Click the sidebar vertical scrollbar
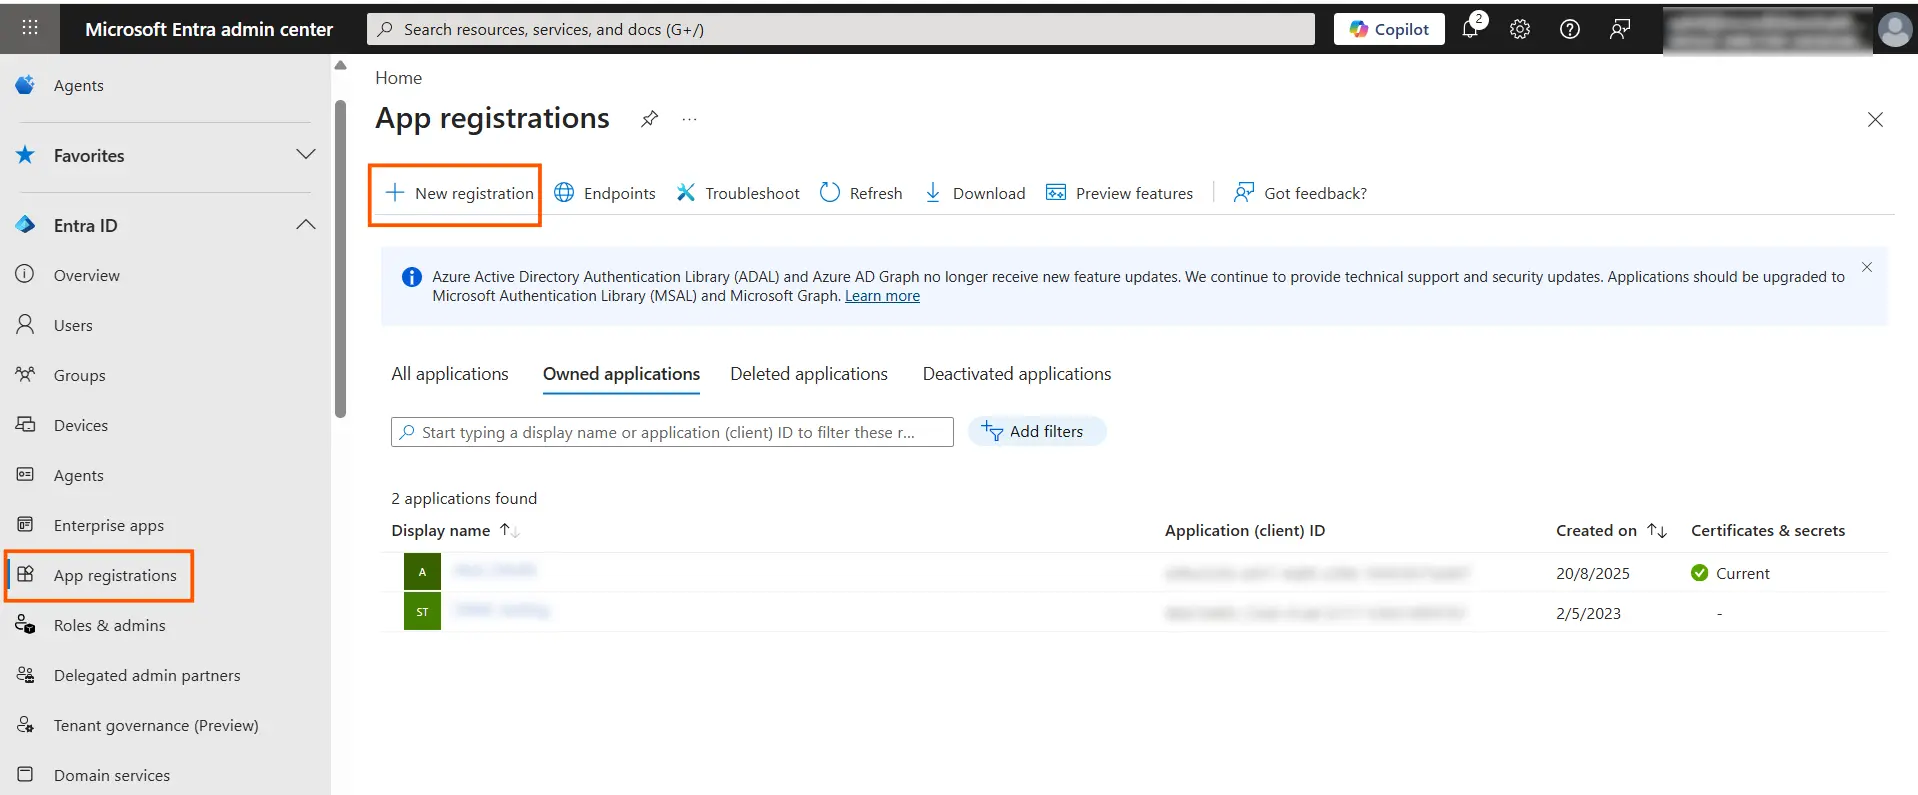This screenshot has width=1918, height=795. (340, 258)
